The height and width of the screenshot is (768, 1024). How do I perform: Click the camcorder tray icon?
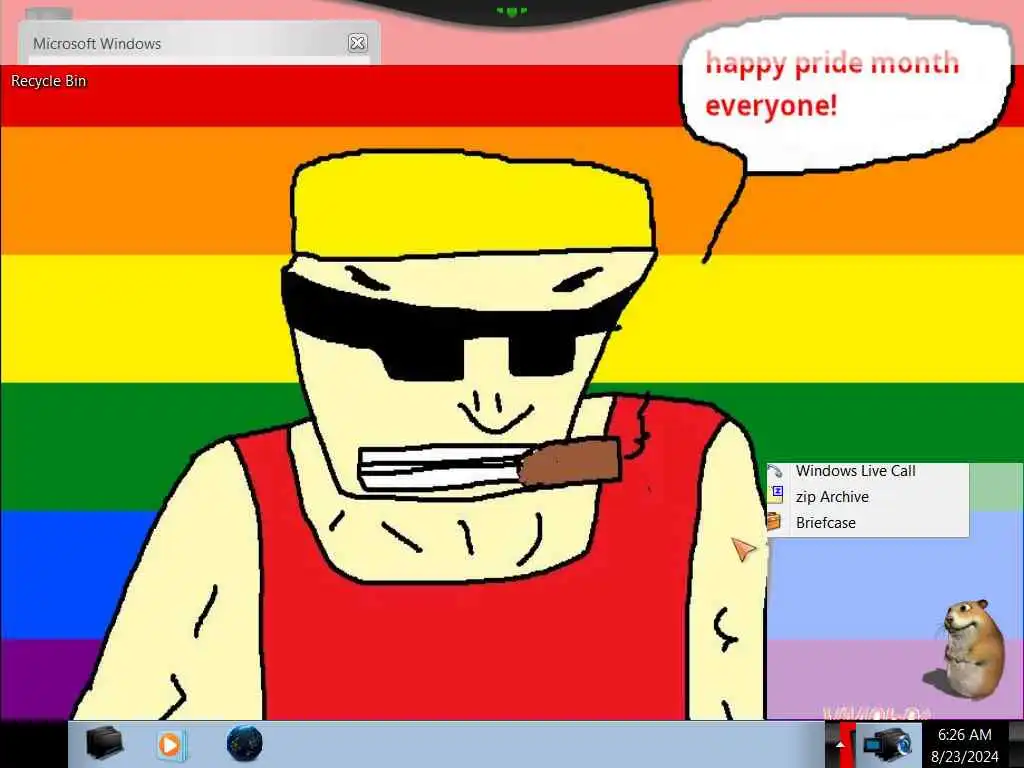pos(887,744)
